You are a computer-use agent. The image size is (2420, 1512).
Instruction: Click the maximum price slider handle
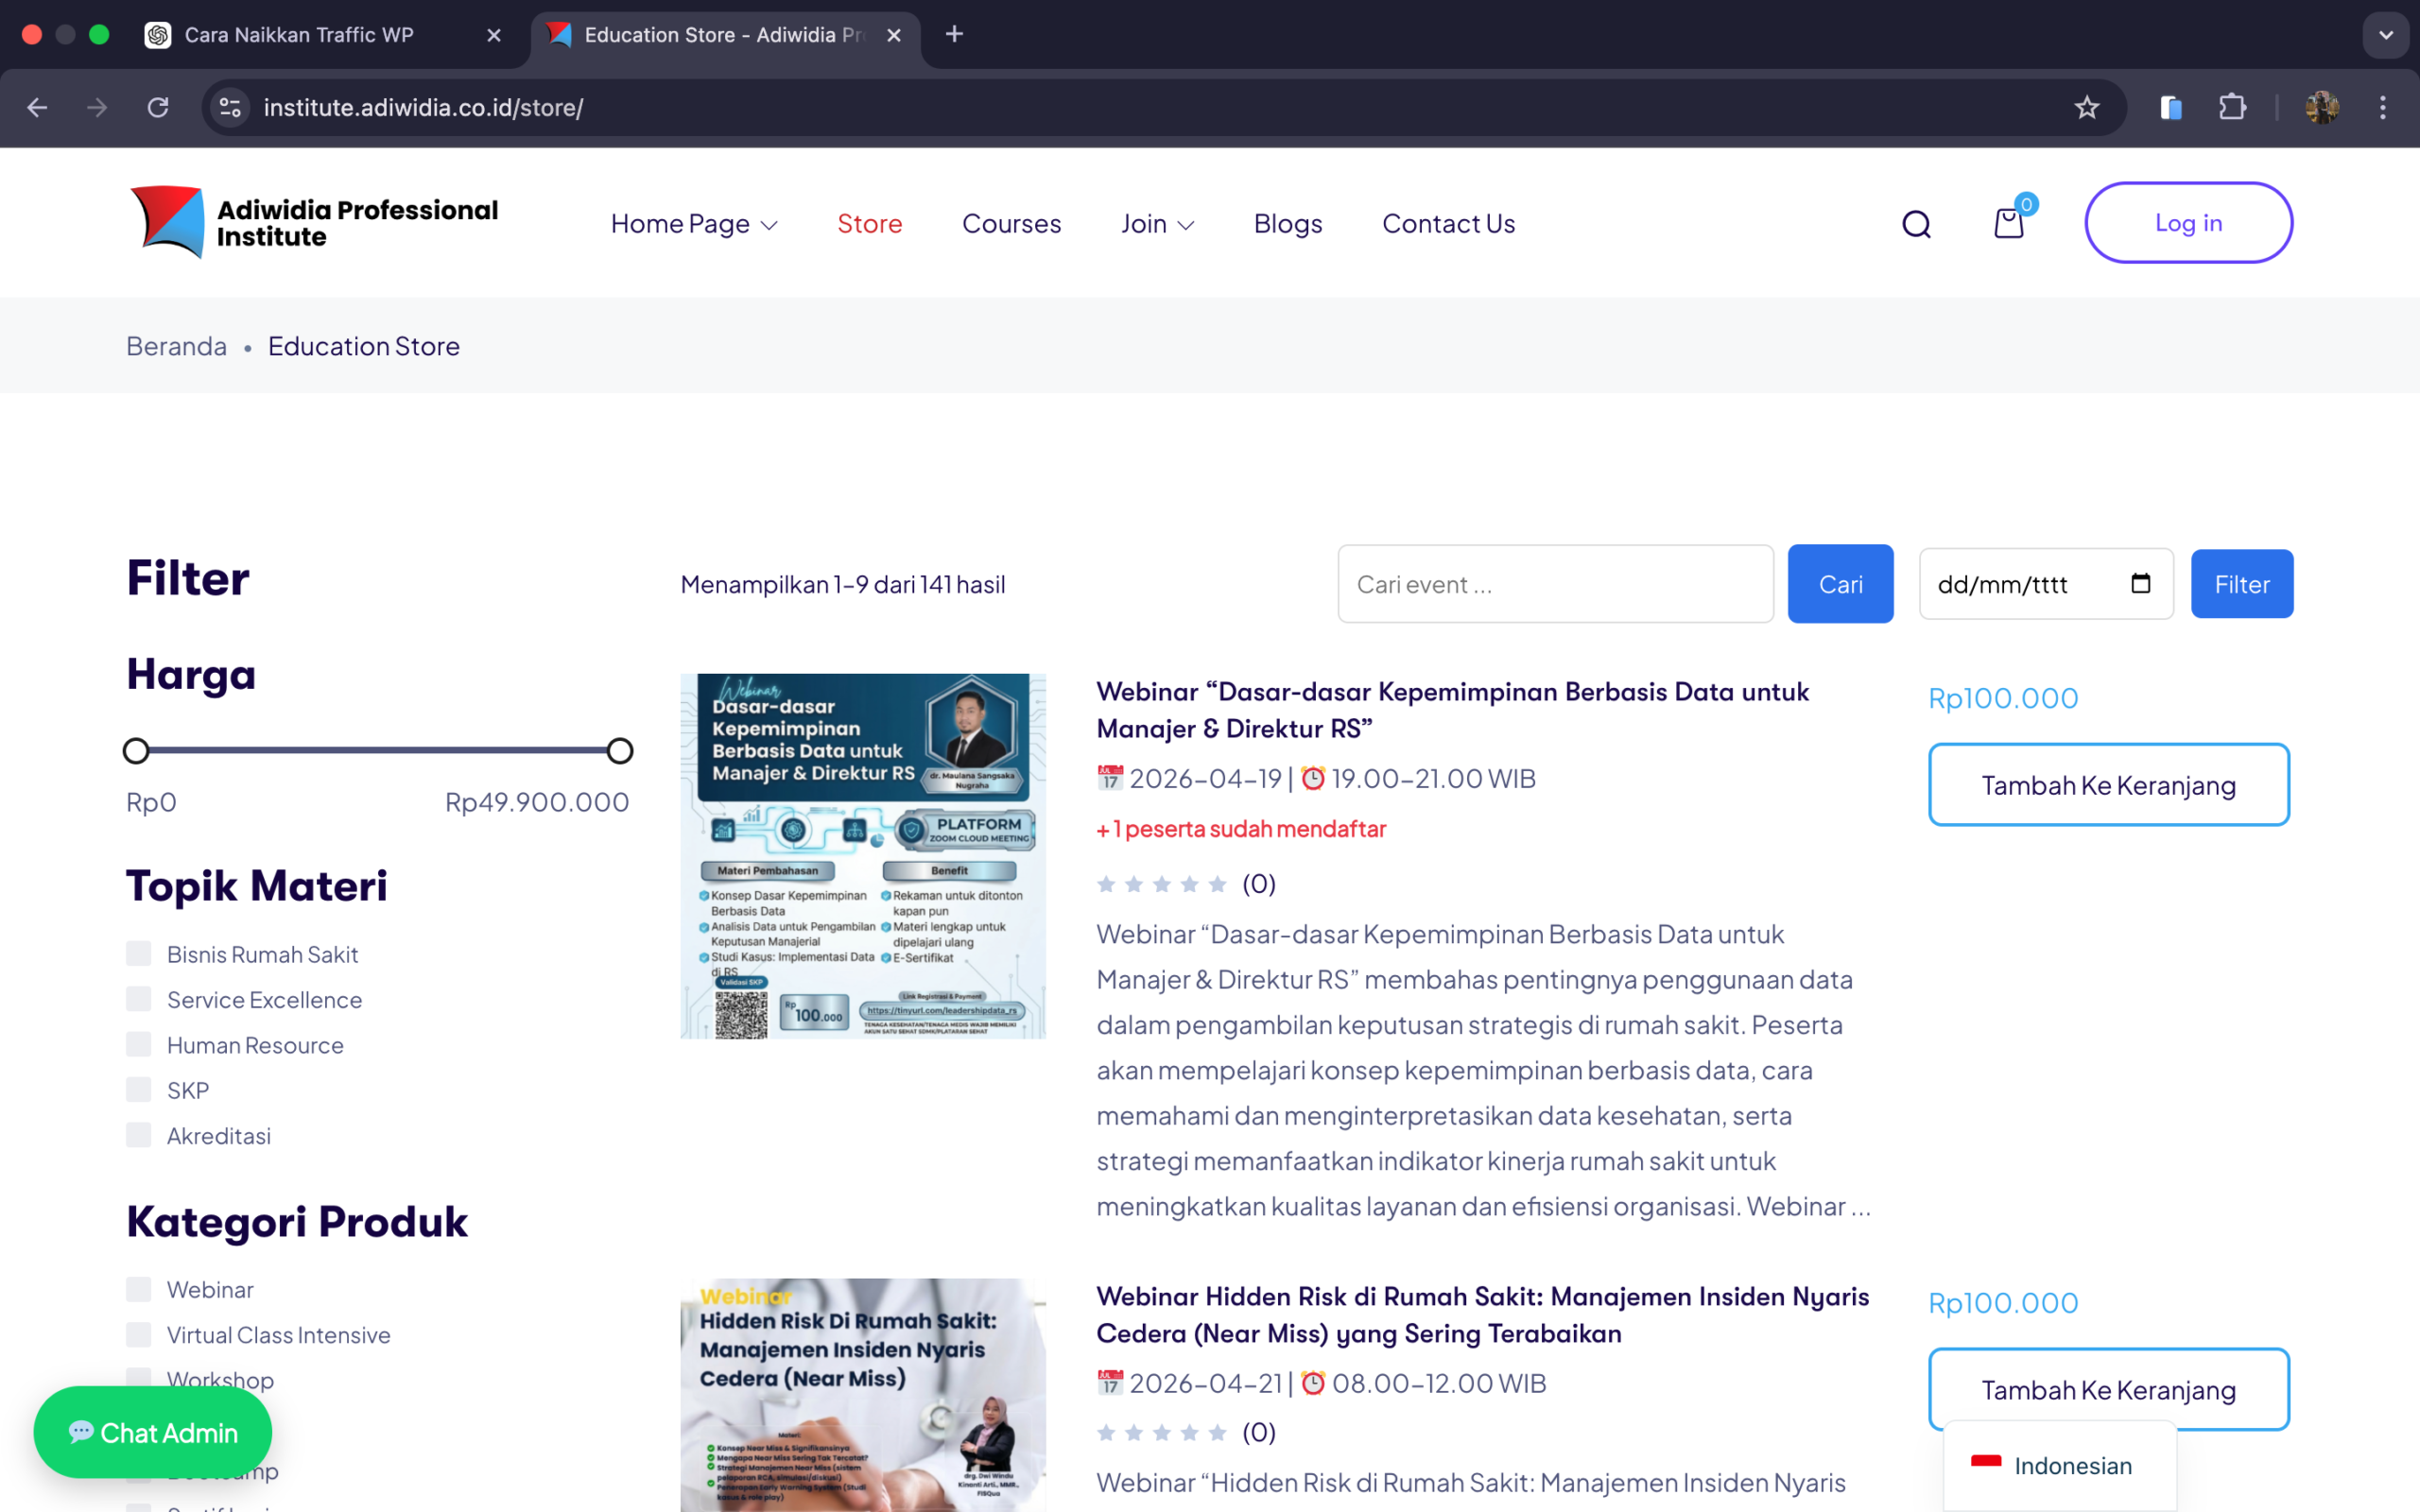(620, 751)
